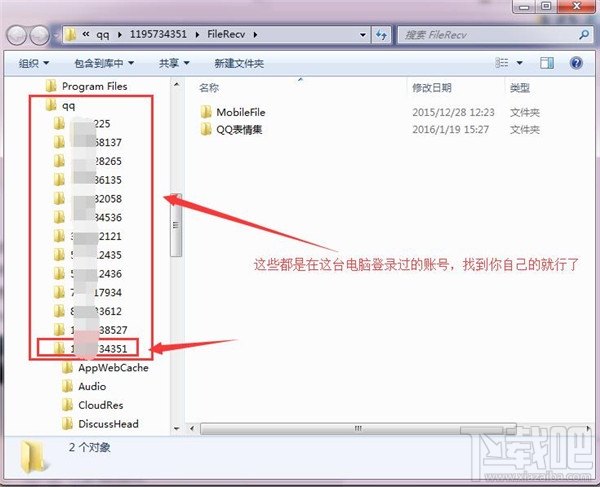Click qq in the address breadcrumb
Viewport: 600px width, 487px height.
click(x=103, y=35)
